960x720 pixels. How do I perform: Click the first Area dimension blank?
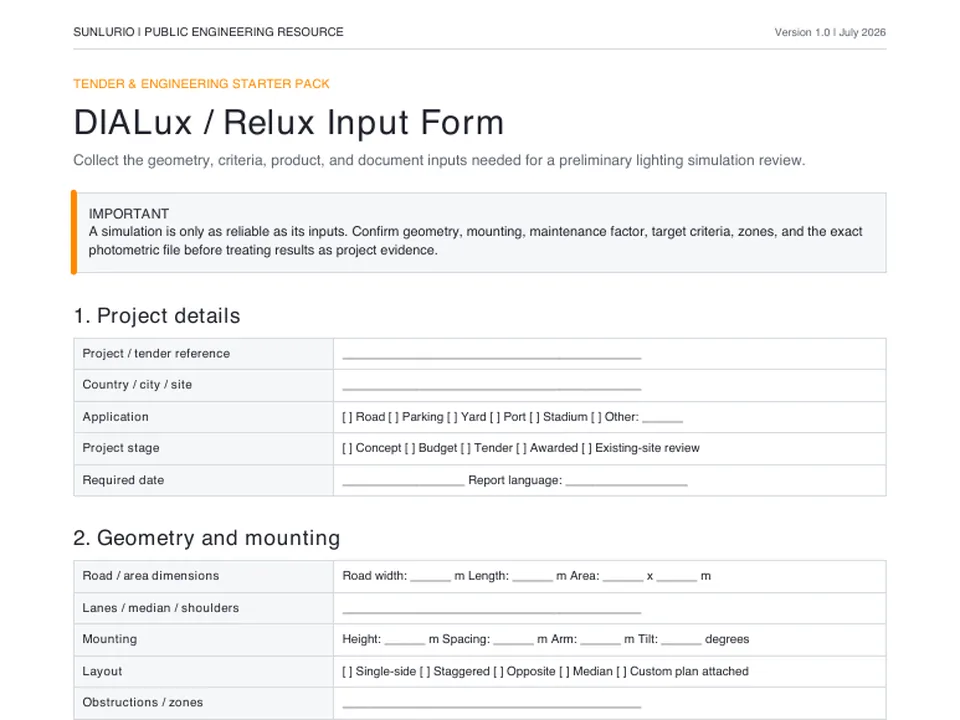tap(623, 579)
